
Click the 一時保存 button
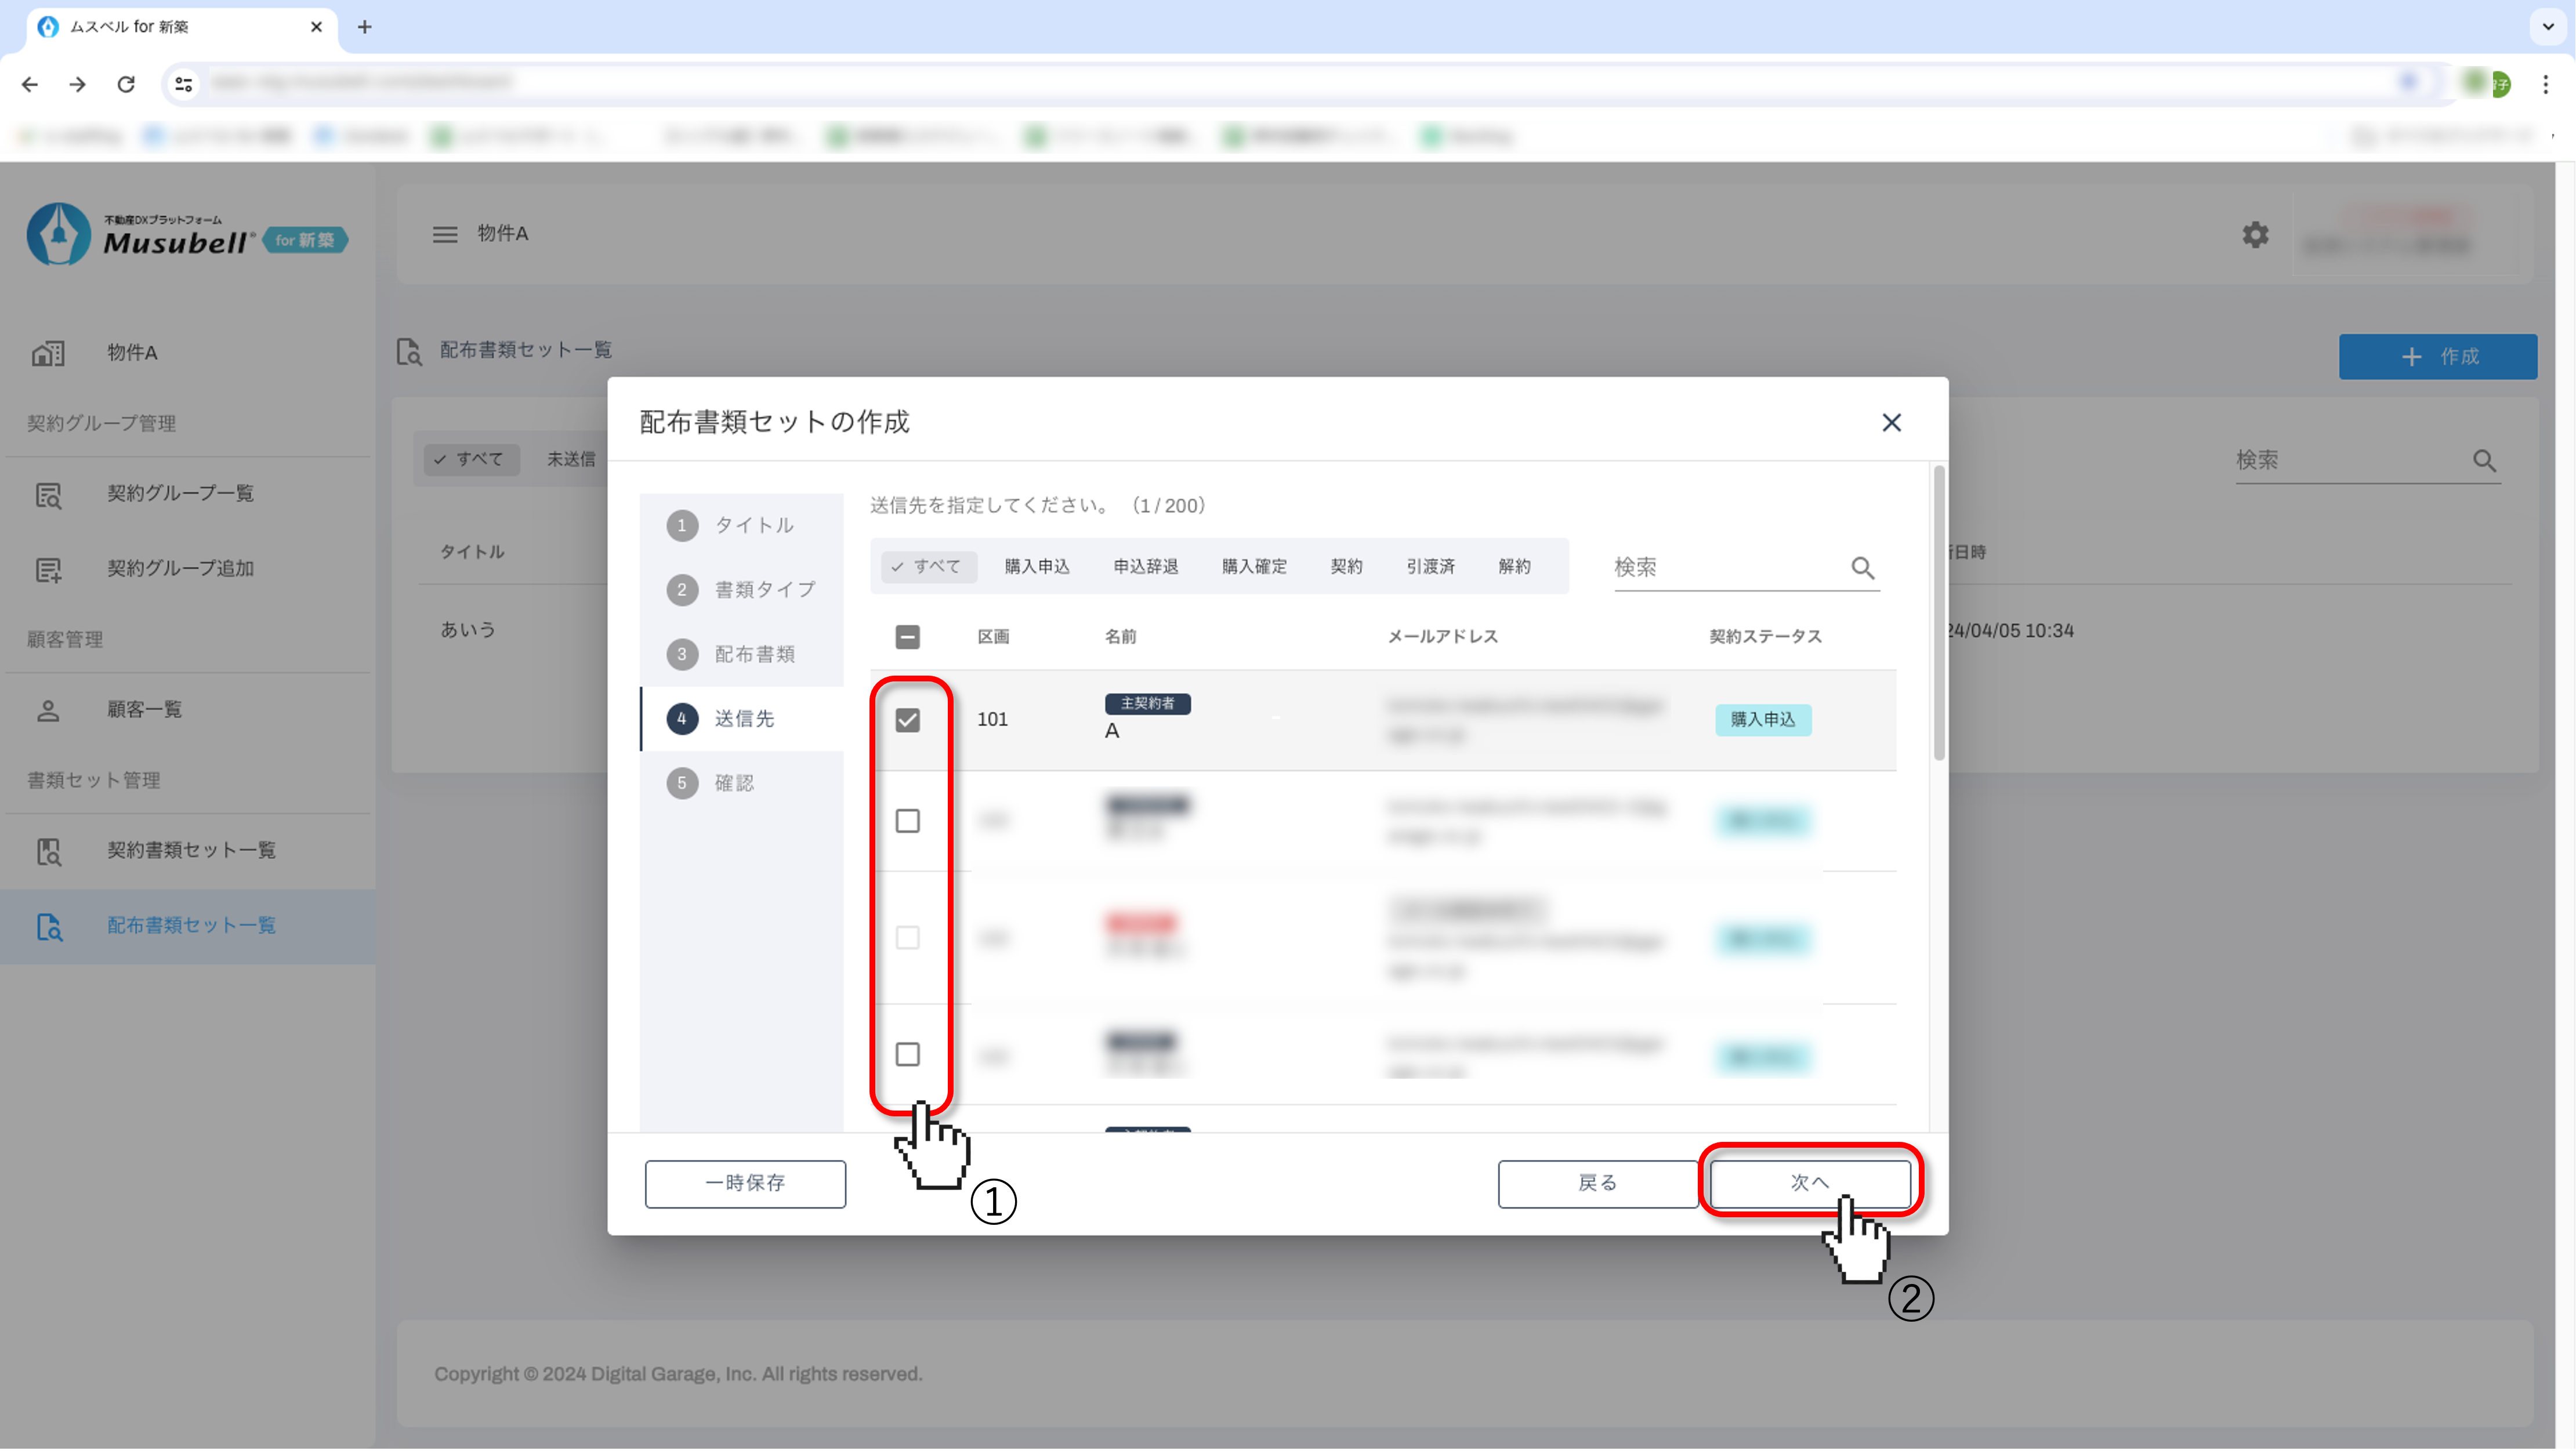[745, 1183]
